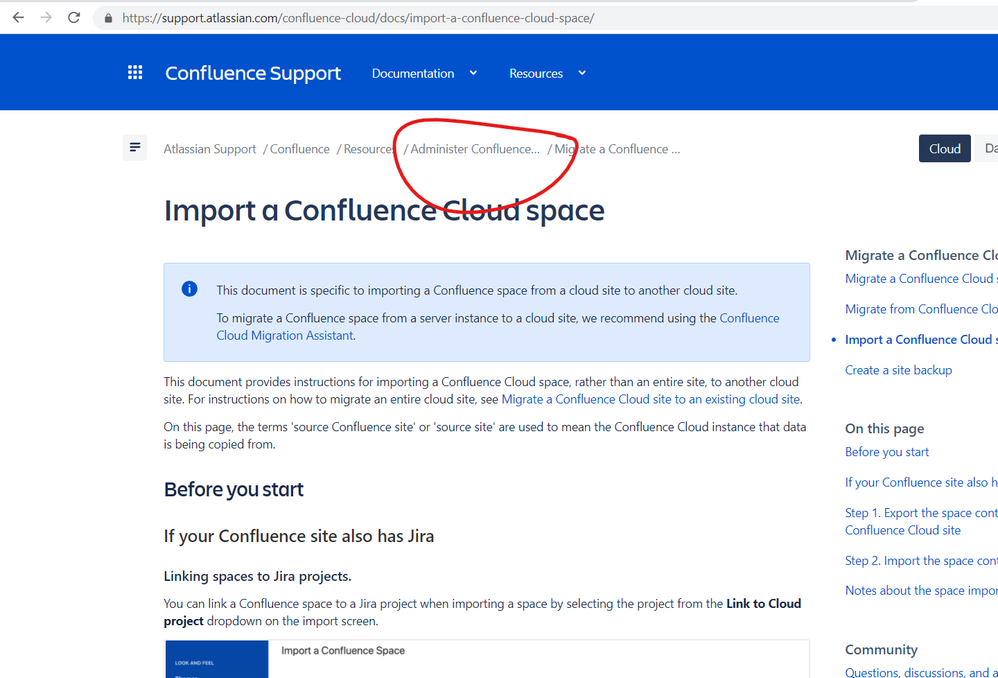998x678 pixels.
Task: Click the Confluence Support logo
Action: pyautogui.click(x=252, y=72)
